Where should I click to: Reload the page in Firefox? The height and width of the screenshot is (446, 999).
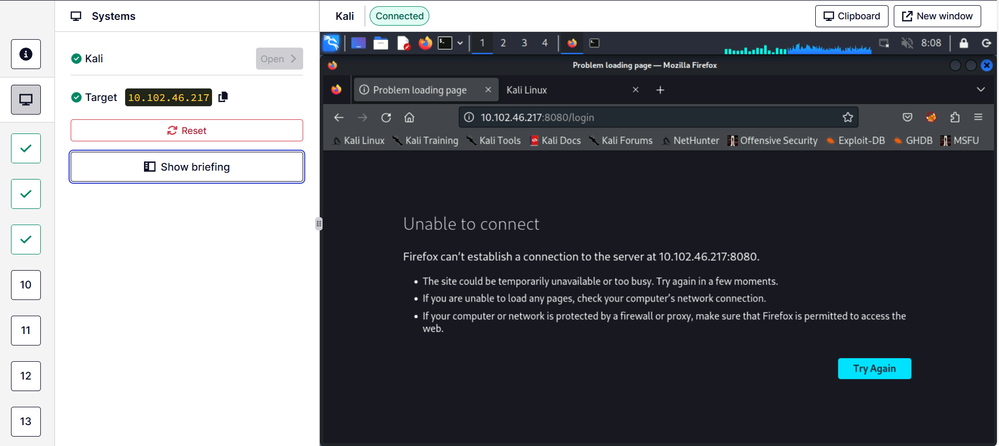click(x=386, y=117)
